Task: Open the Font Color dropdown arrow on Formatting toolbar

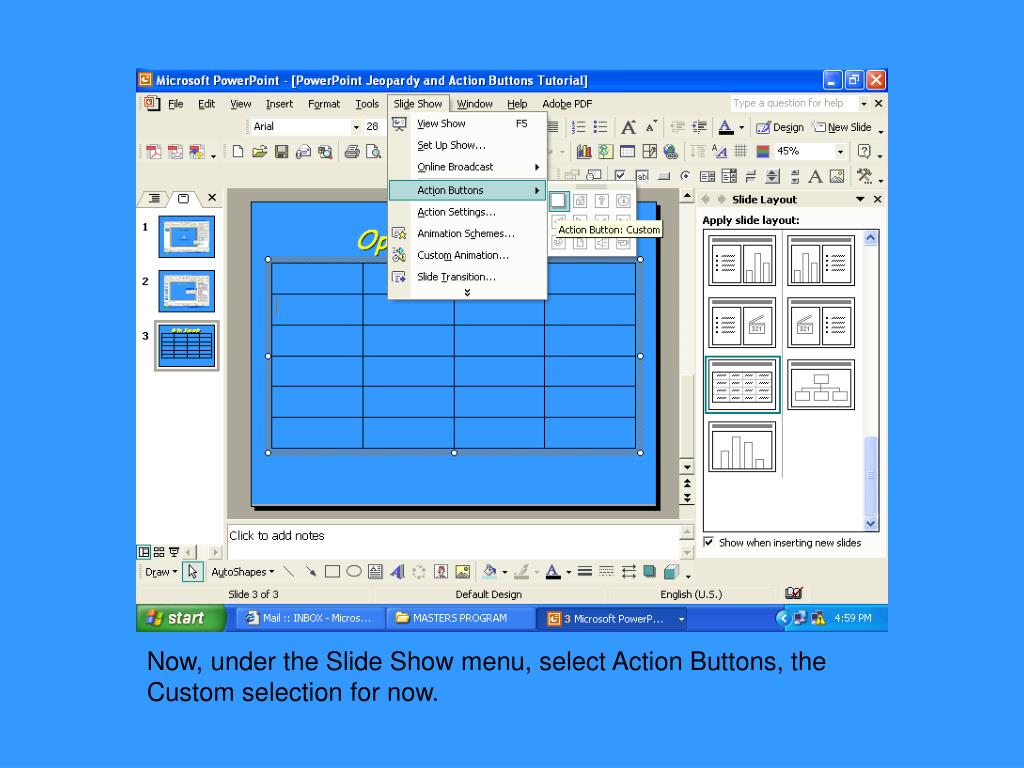Action: point(741,127)
